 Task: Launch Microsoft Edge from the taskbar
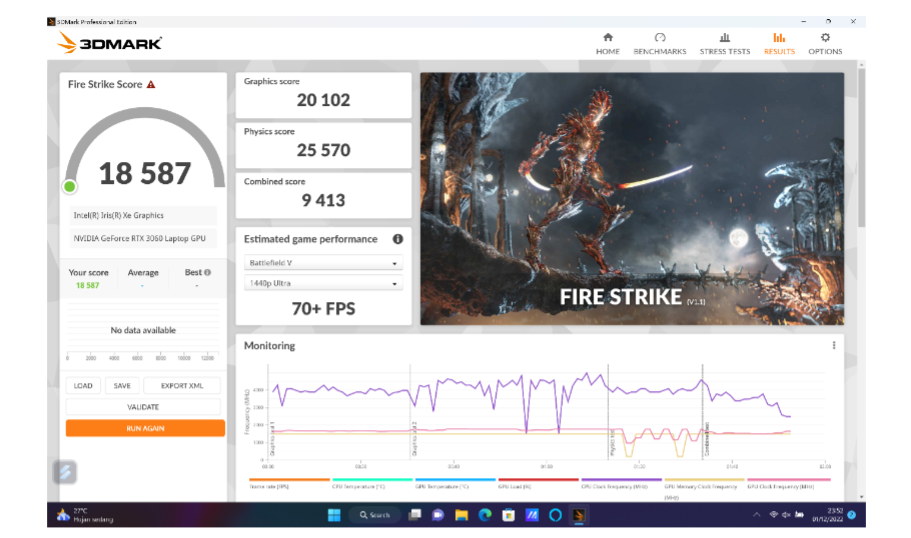(x=485, y=515)
